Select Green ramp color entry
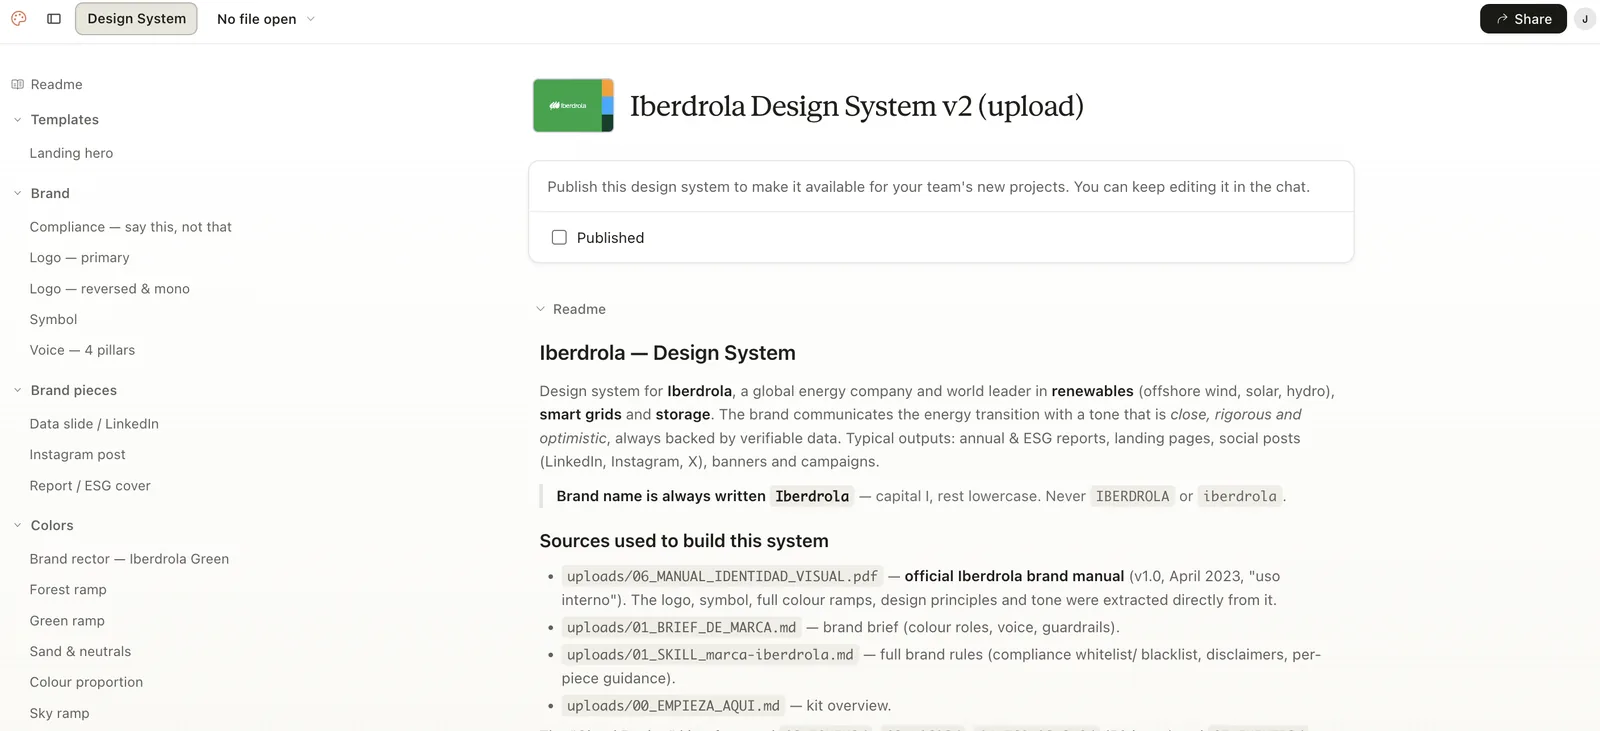This screenshot has height=731, width=1600. pyautogui.click(x=67, y=620)
